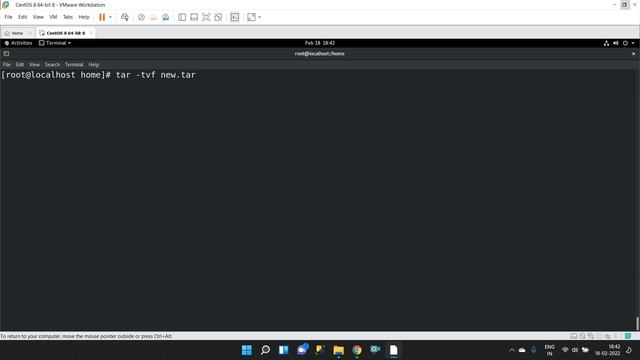Pause the virtual machine with the orange pause icon
This screenshot has height=360, width=640.
pos(102,17)
